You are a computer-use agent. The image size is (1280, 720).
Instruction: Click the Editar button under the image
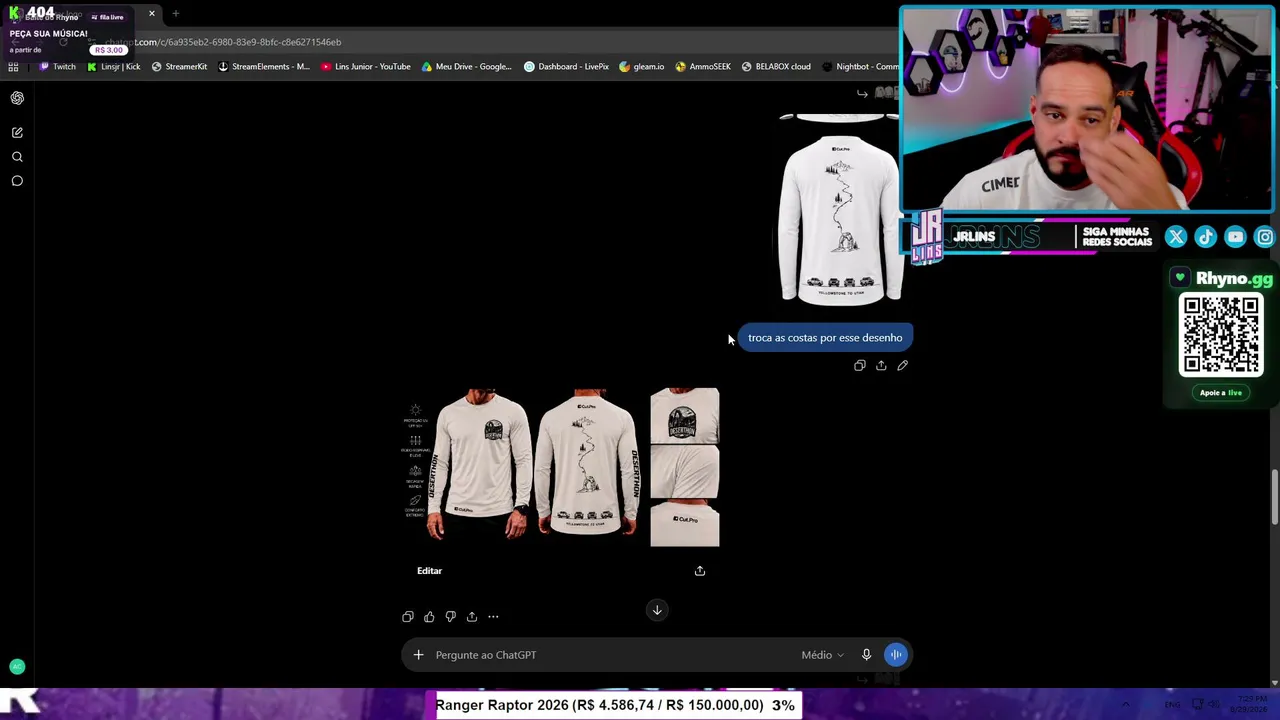point(429,571)
